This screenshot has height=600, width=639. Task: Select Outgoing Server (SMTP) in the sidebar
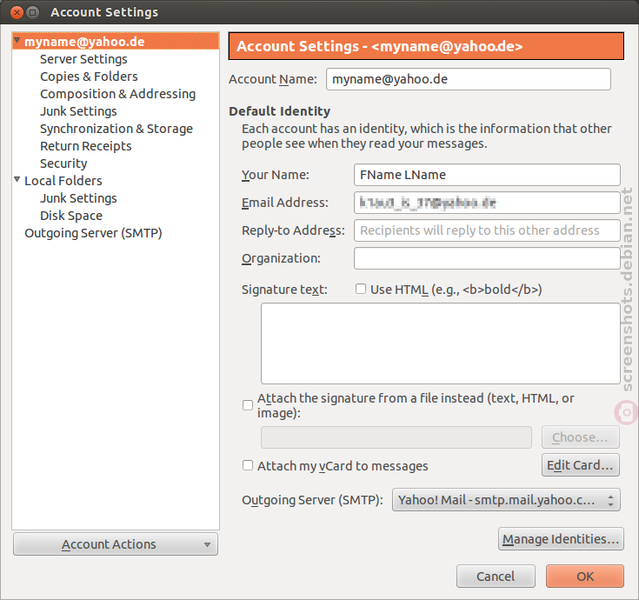tap(93, 233)
